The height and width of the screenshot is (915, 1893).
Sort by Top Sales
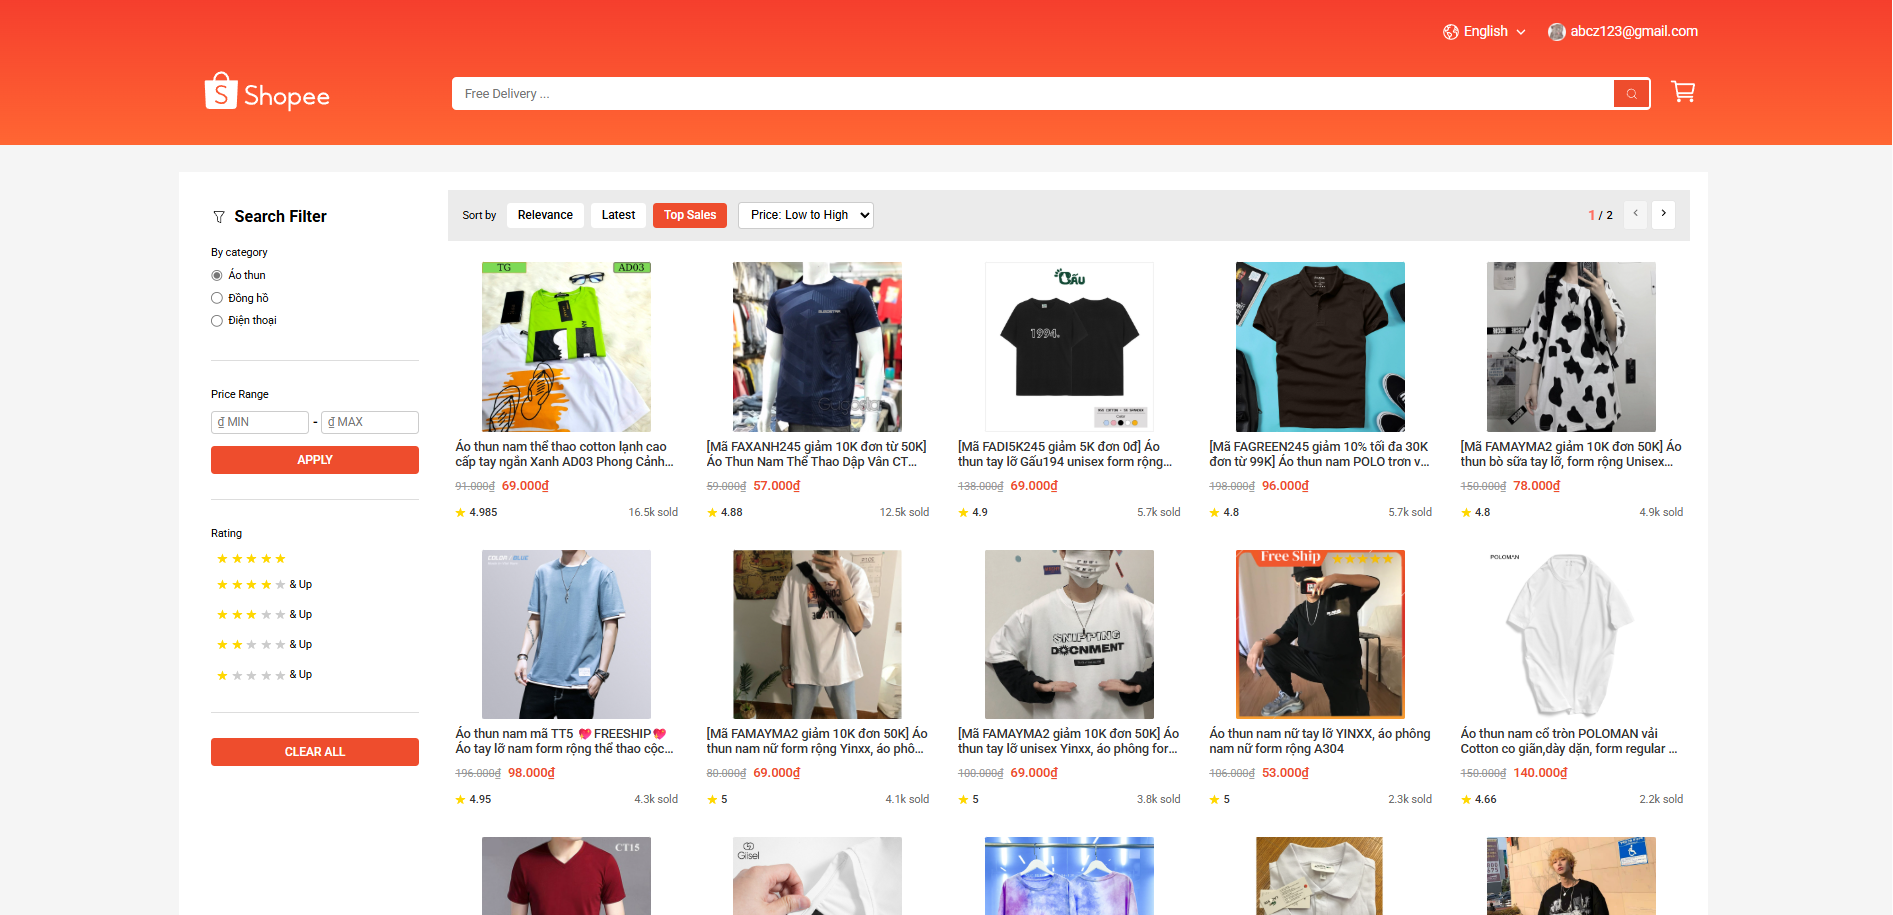pyautogui.click(x=690, y=215)
